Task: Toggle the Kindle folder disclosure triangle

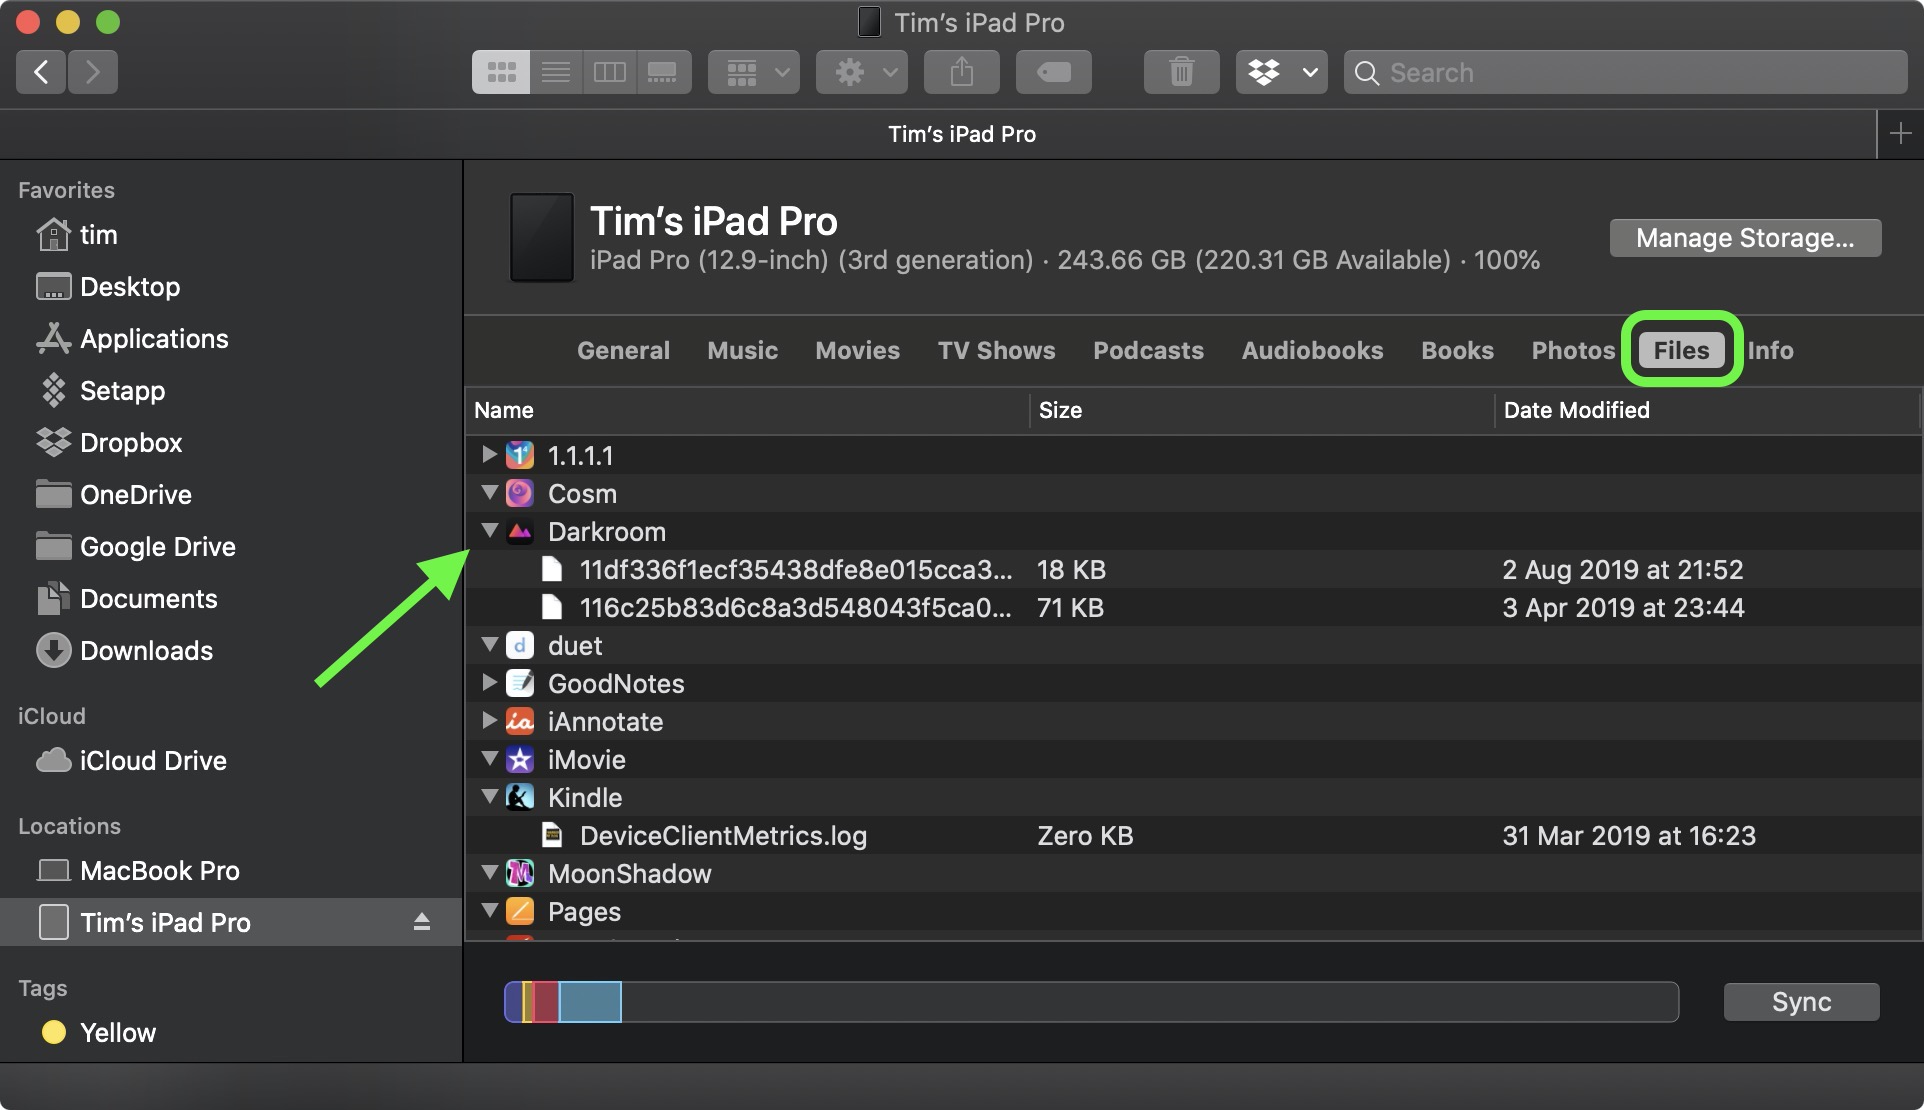Action: [x=489, y=797]
